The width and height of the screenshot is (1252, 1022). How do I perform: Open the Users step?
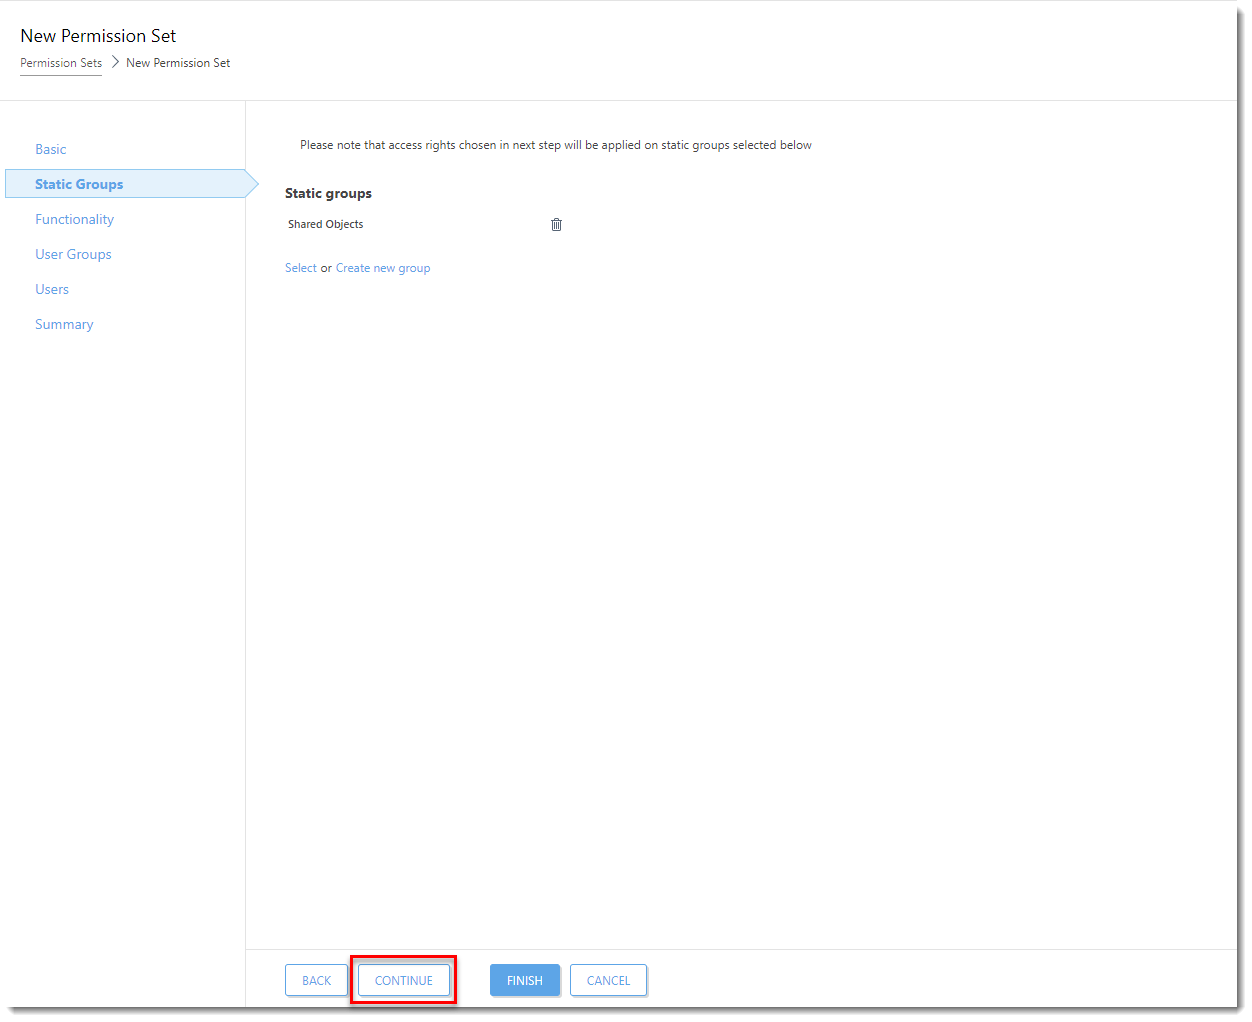coord(52,289)
